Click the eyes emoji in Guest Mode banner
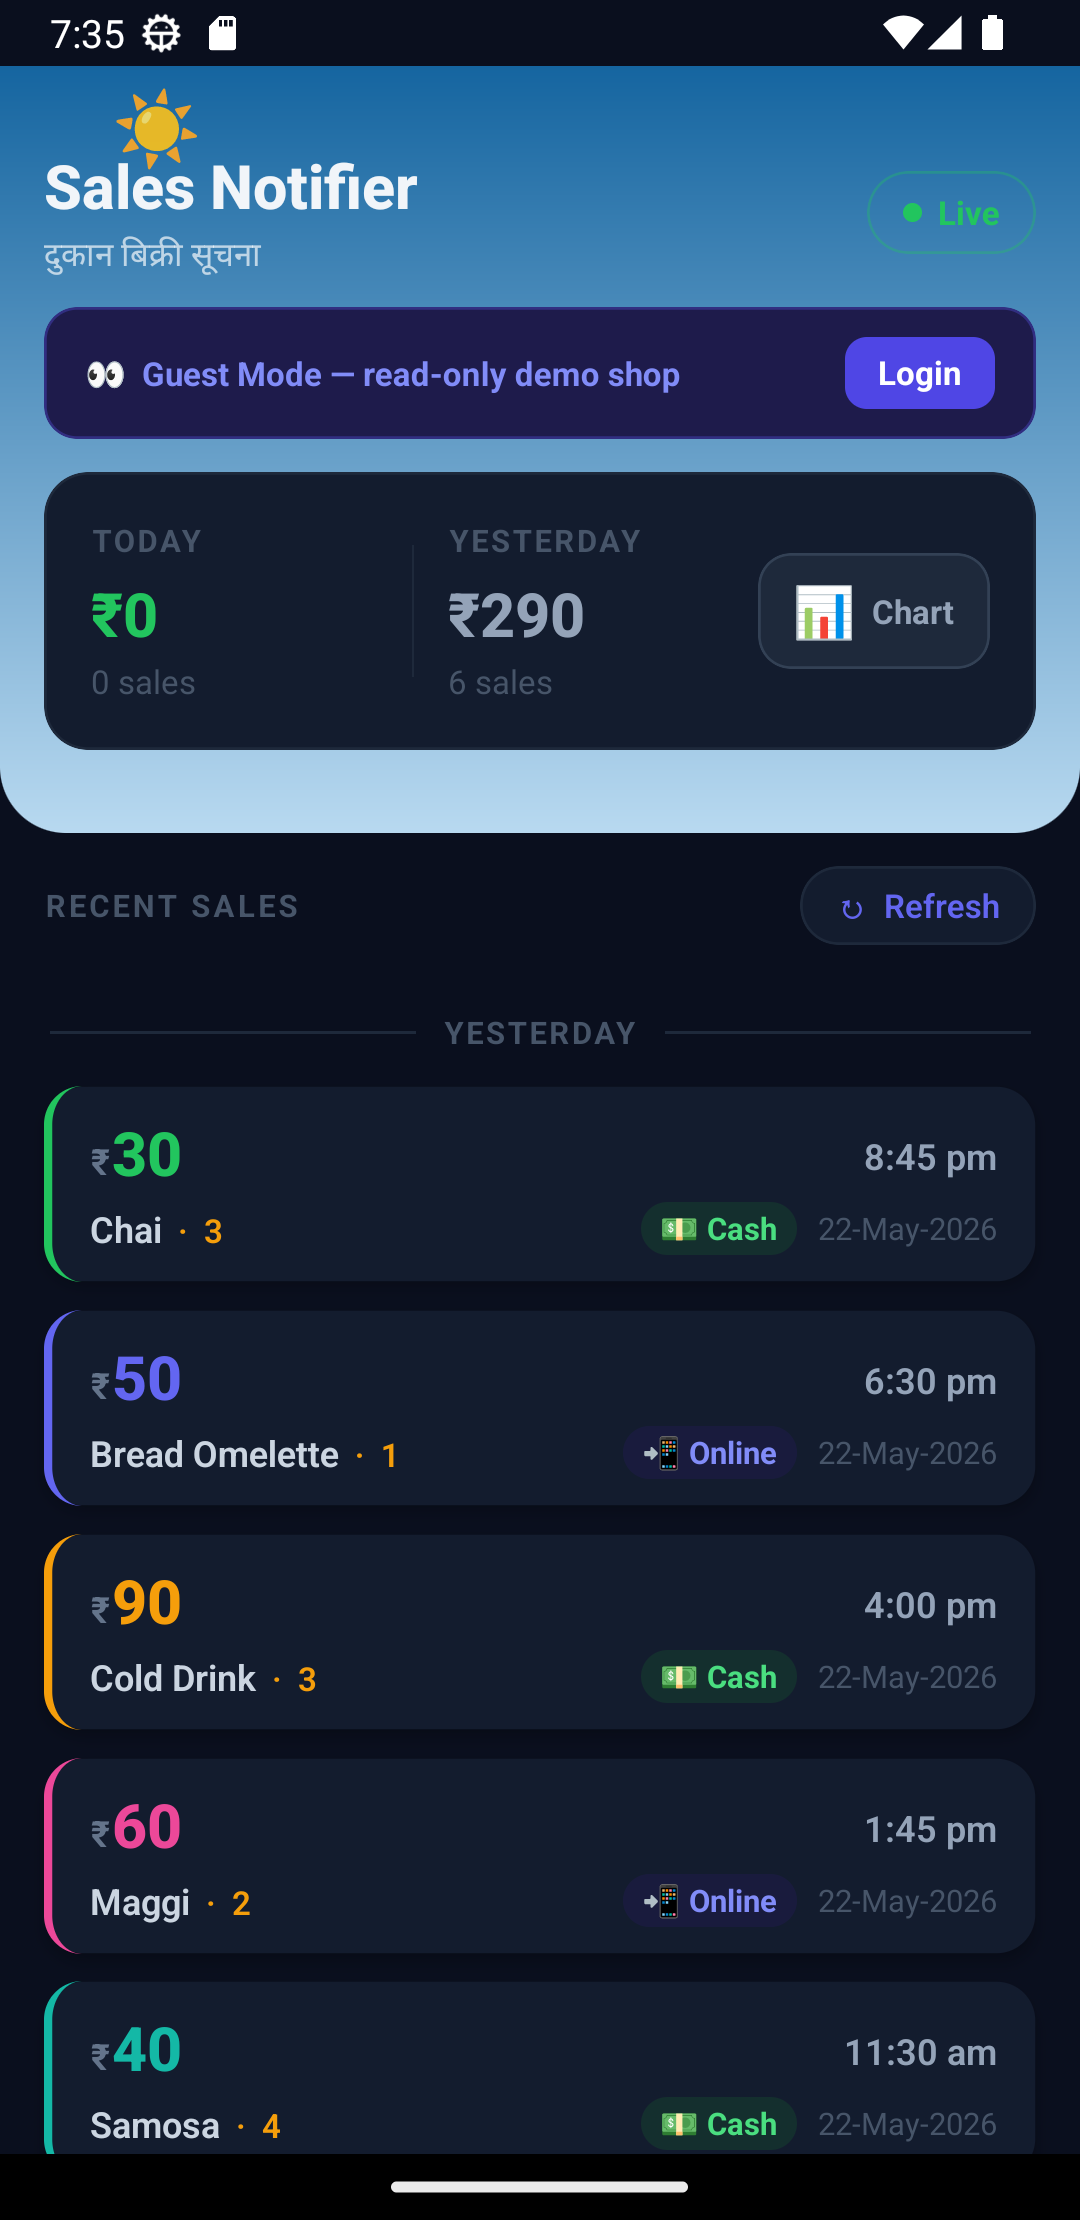 pyautogui.click(x=105, y=375)
